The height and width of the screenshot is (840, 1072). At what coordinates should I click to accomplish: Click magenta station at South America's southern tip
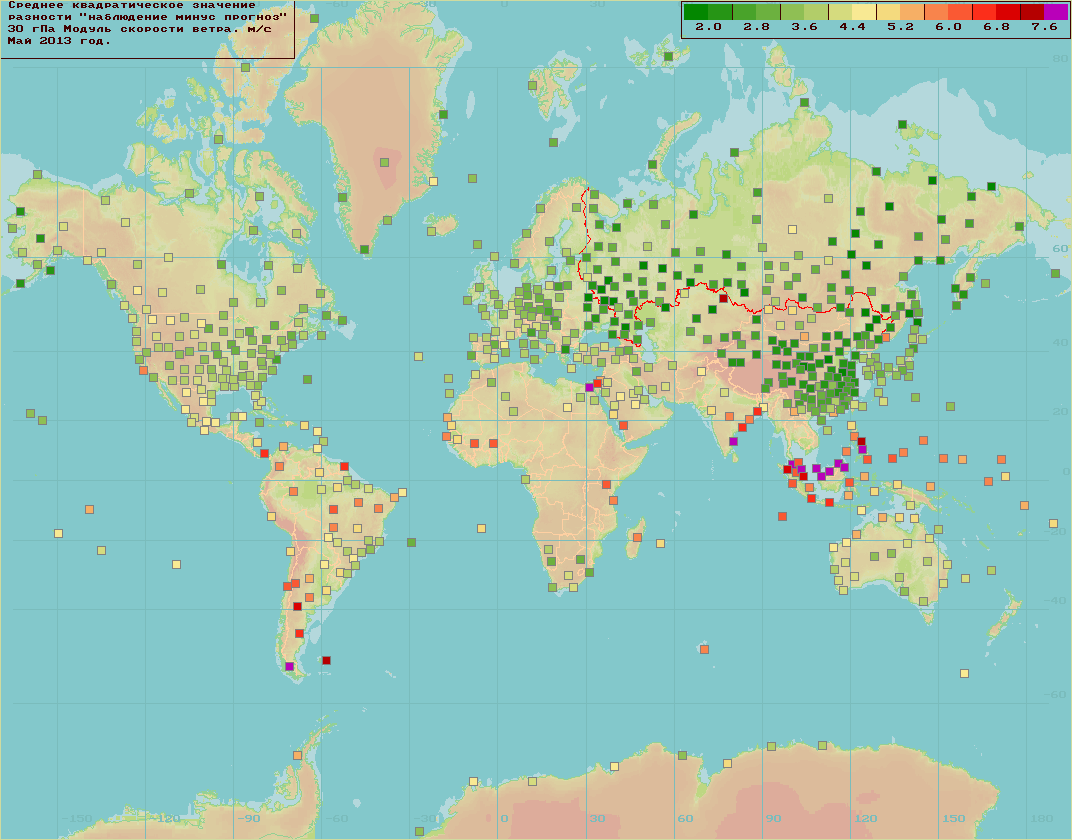click(289, 666)
